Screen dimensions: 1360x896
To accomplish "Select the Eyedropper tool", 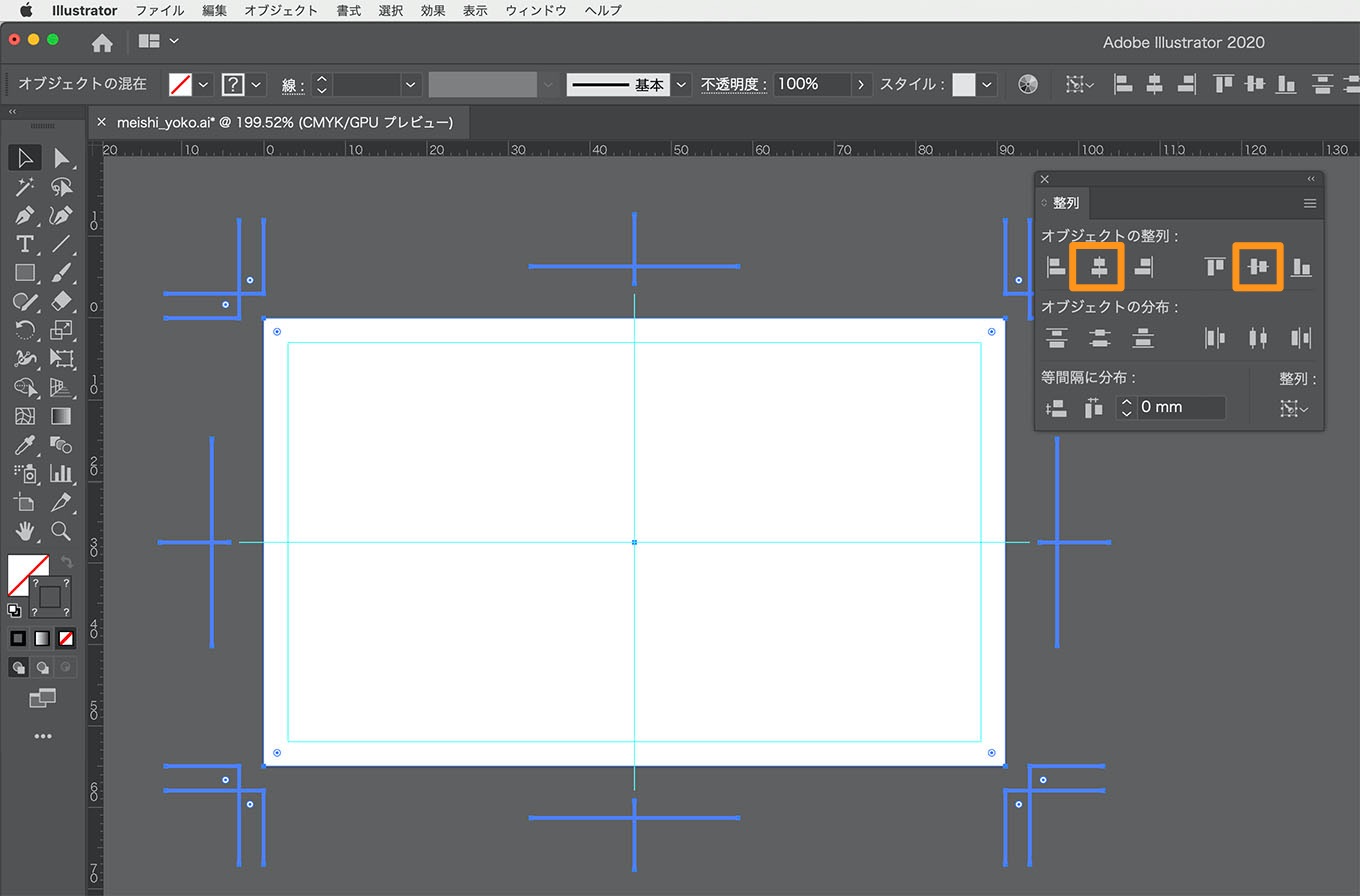I will tap(25, 445).
